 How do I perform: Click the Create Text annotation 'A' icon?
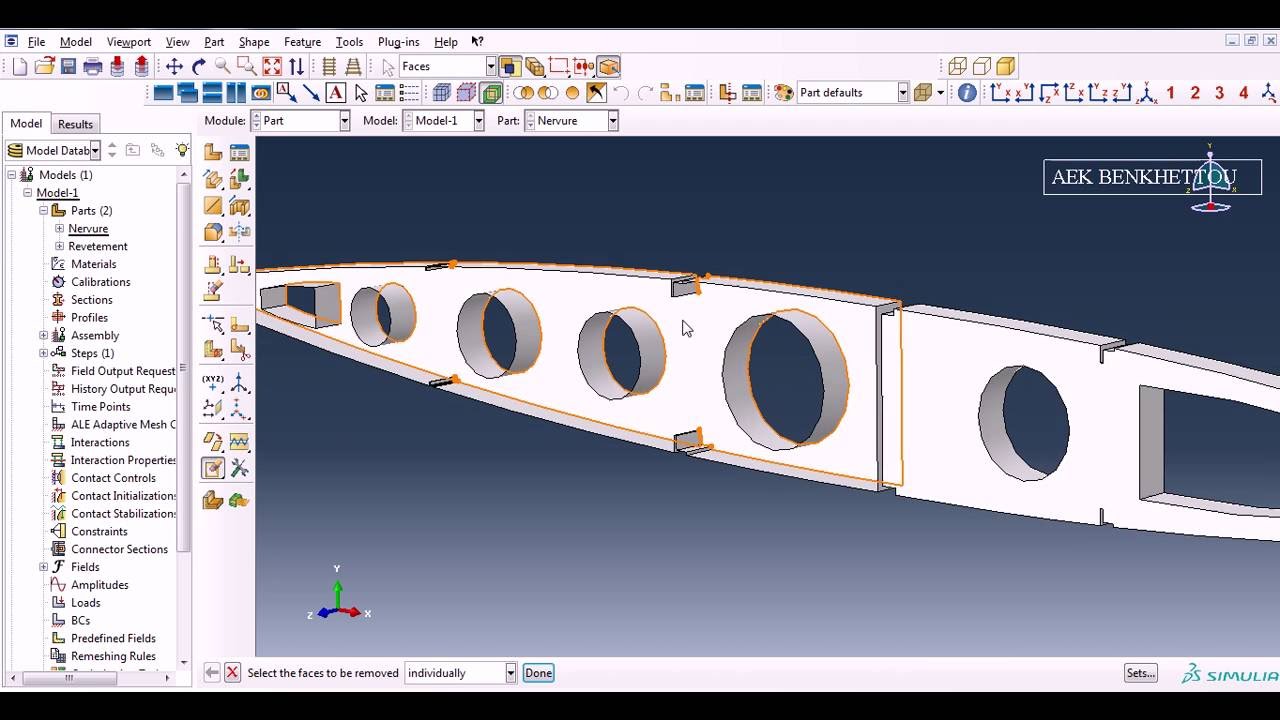coord(335,92)
